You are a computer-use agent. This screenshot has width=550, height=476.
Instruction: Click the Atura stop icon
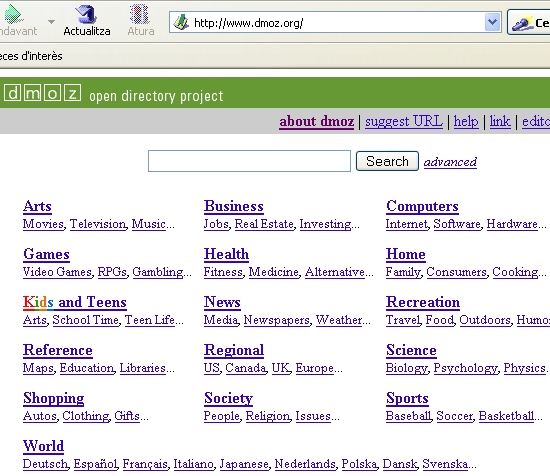140,15
